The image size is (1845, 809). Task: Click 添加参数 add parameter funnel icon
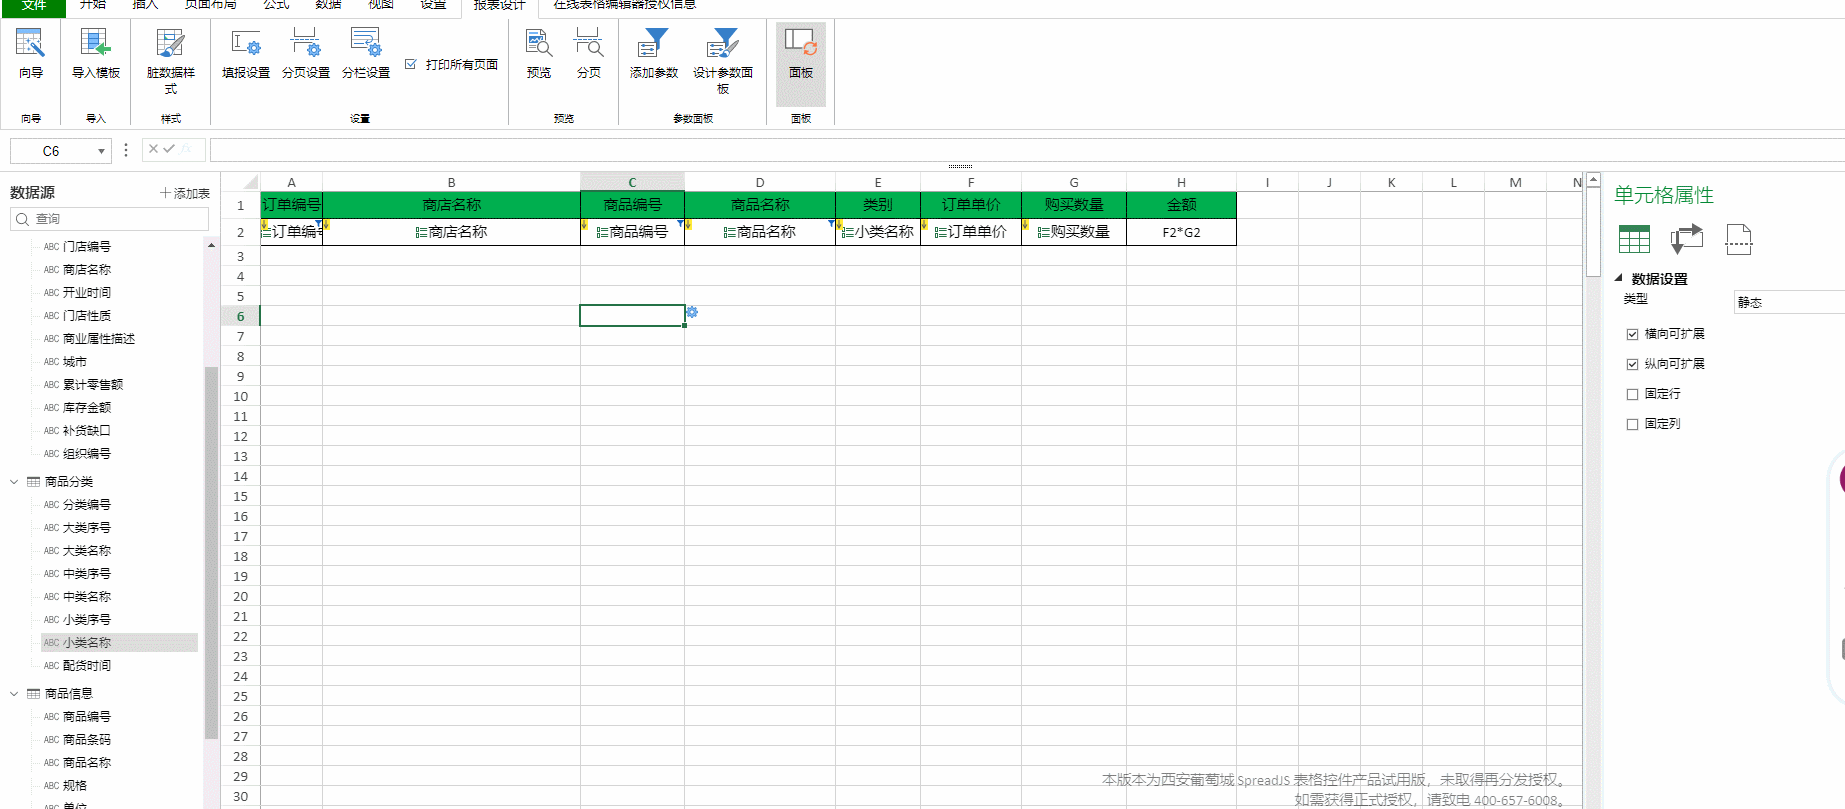coord(654,43)
